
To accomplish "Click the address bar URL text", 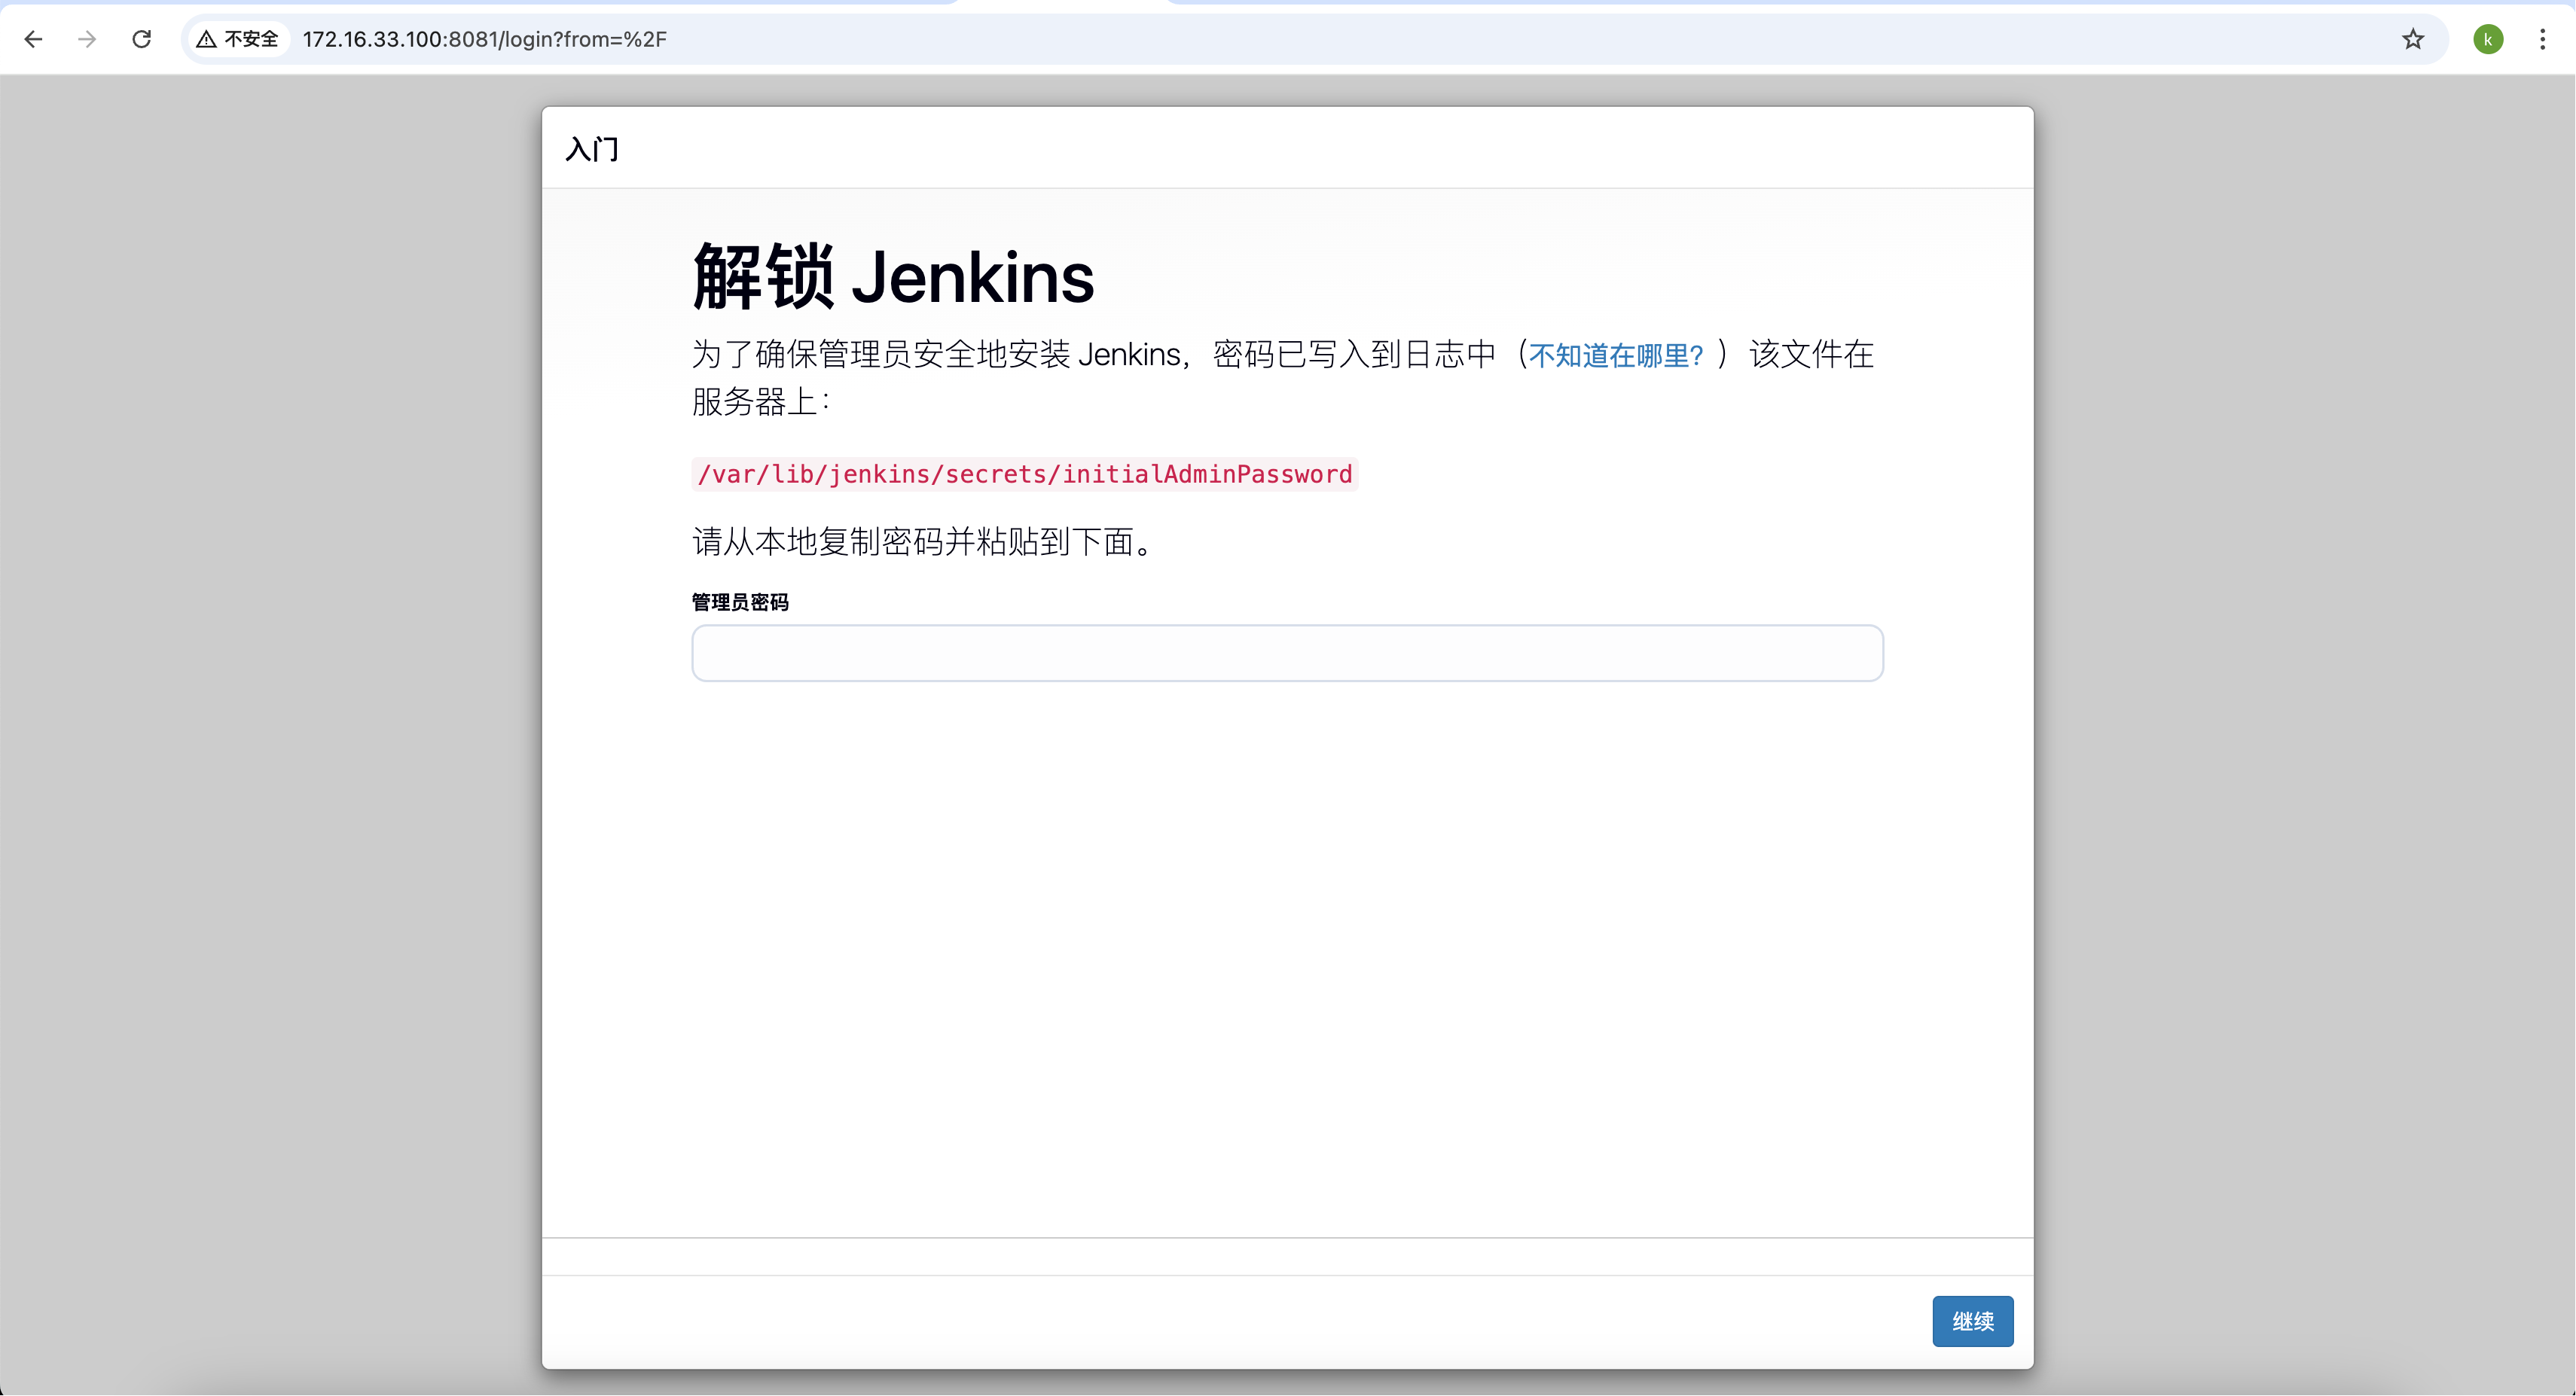I will pyautogui.click(x=484, y=39).
